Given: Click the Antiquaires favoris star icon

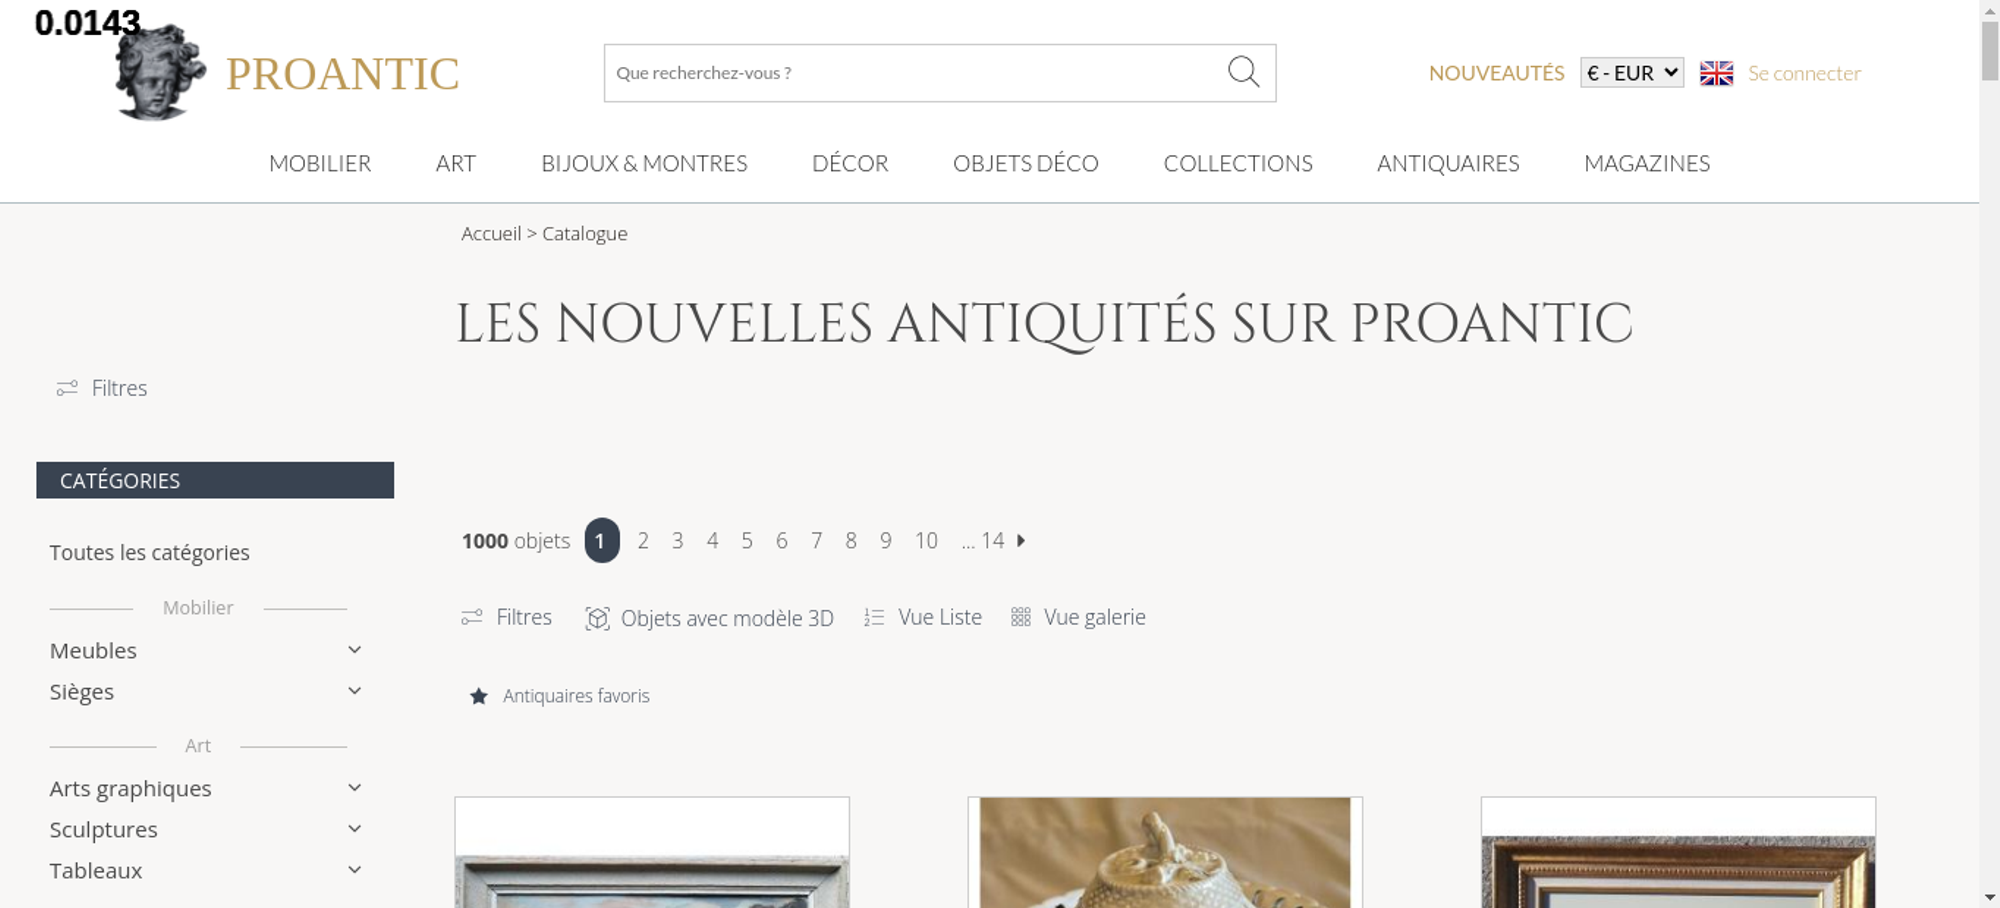Looking at the screenshot, I should (x=479, y=696).
